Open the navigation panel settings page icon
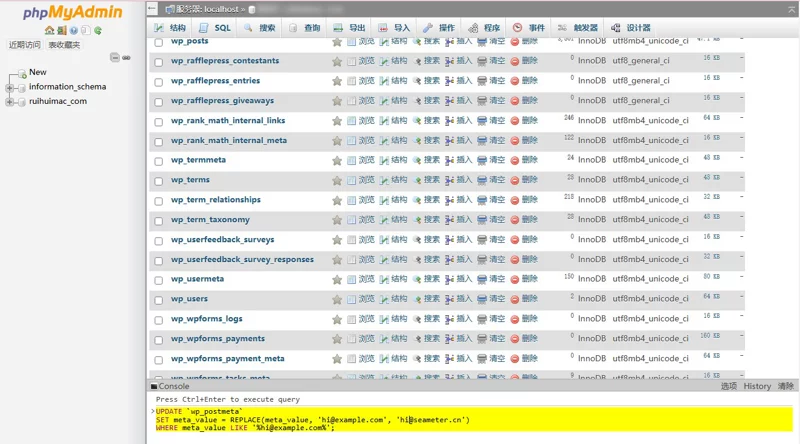Image resolution: width=800 pixels, height=444 pixels. point(86,31)
